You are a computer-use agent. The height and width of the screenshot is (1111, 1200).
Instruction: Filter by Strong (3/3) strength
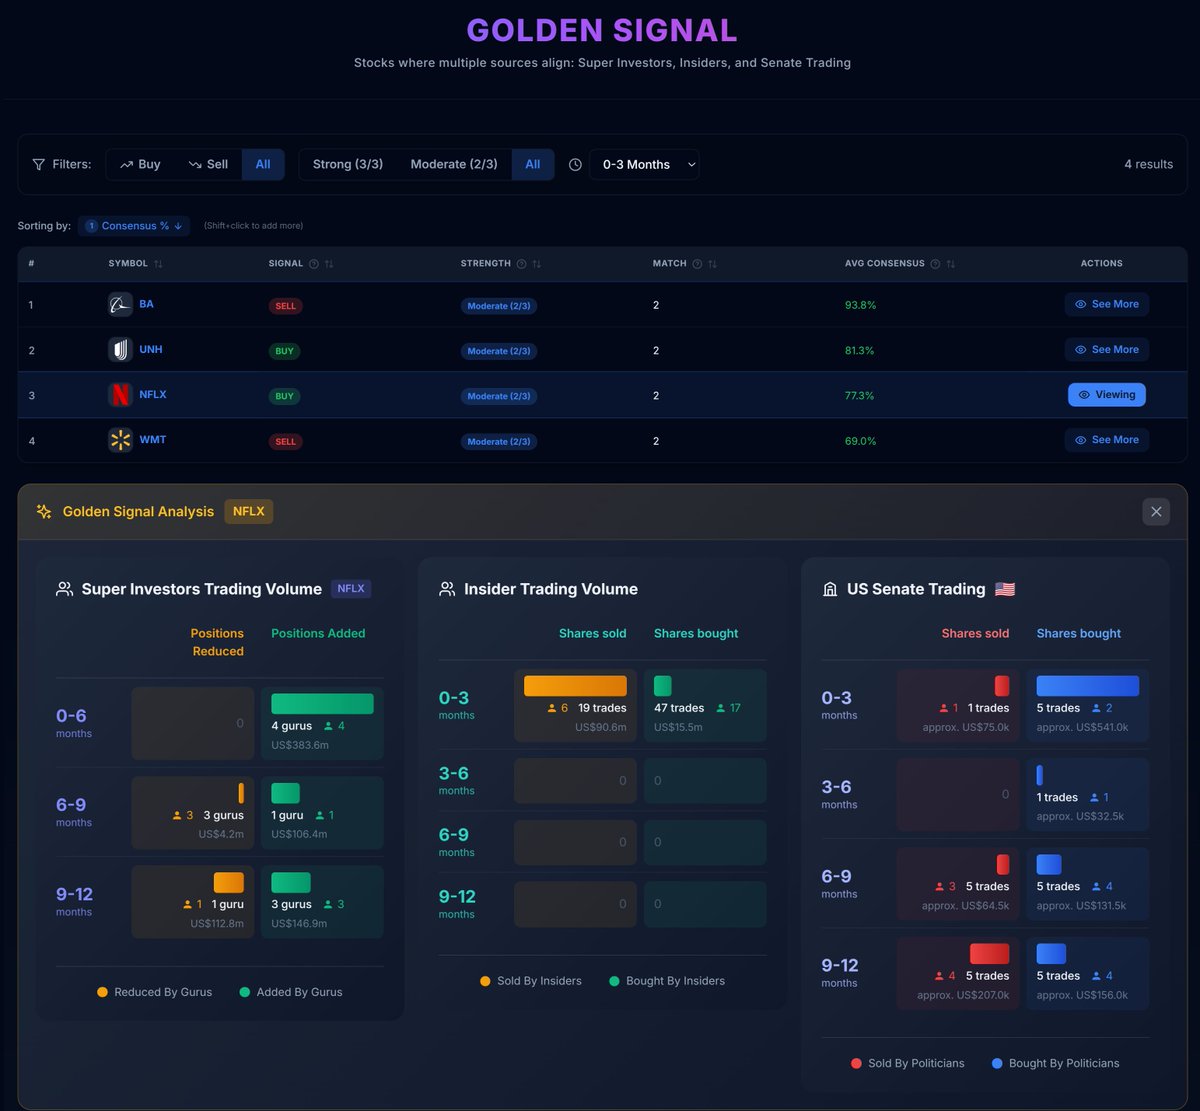348,164
